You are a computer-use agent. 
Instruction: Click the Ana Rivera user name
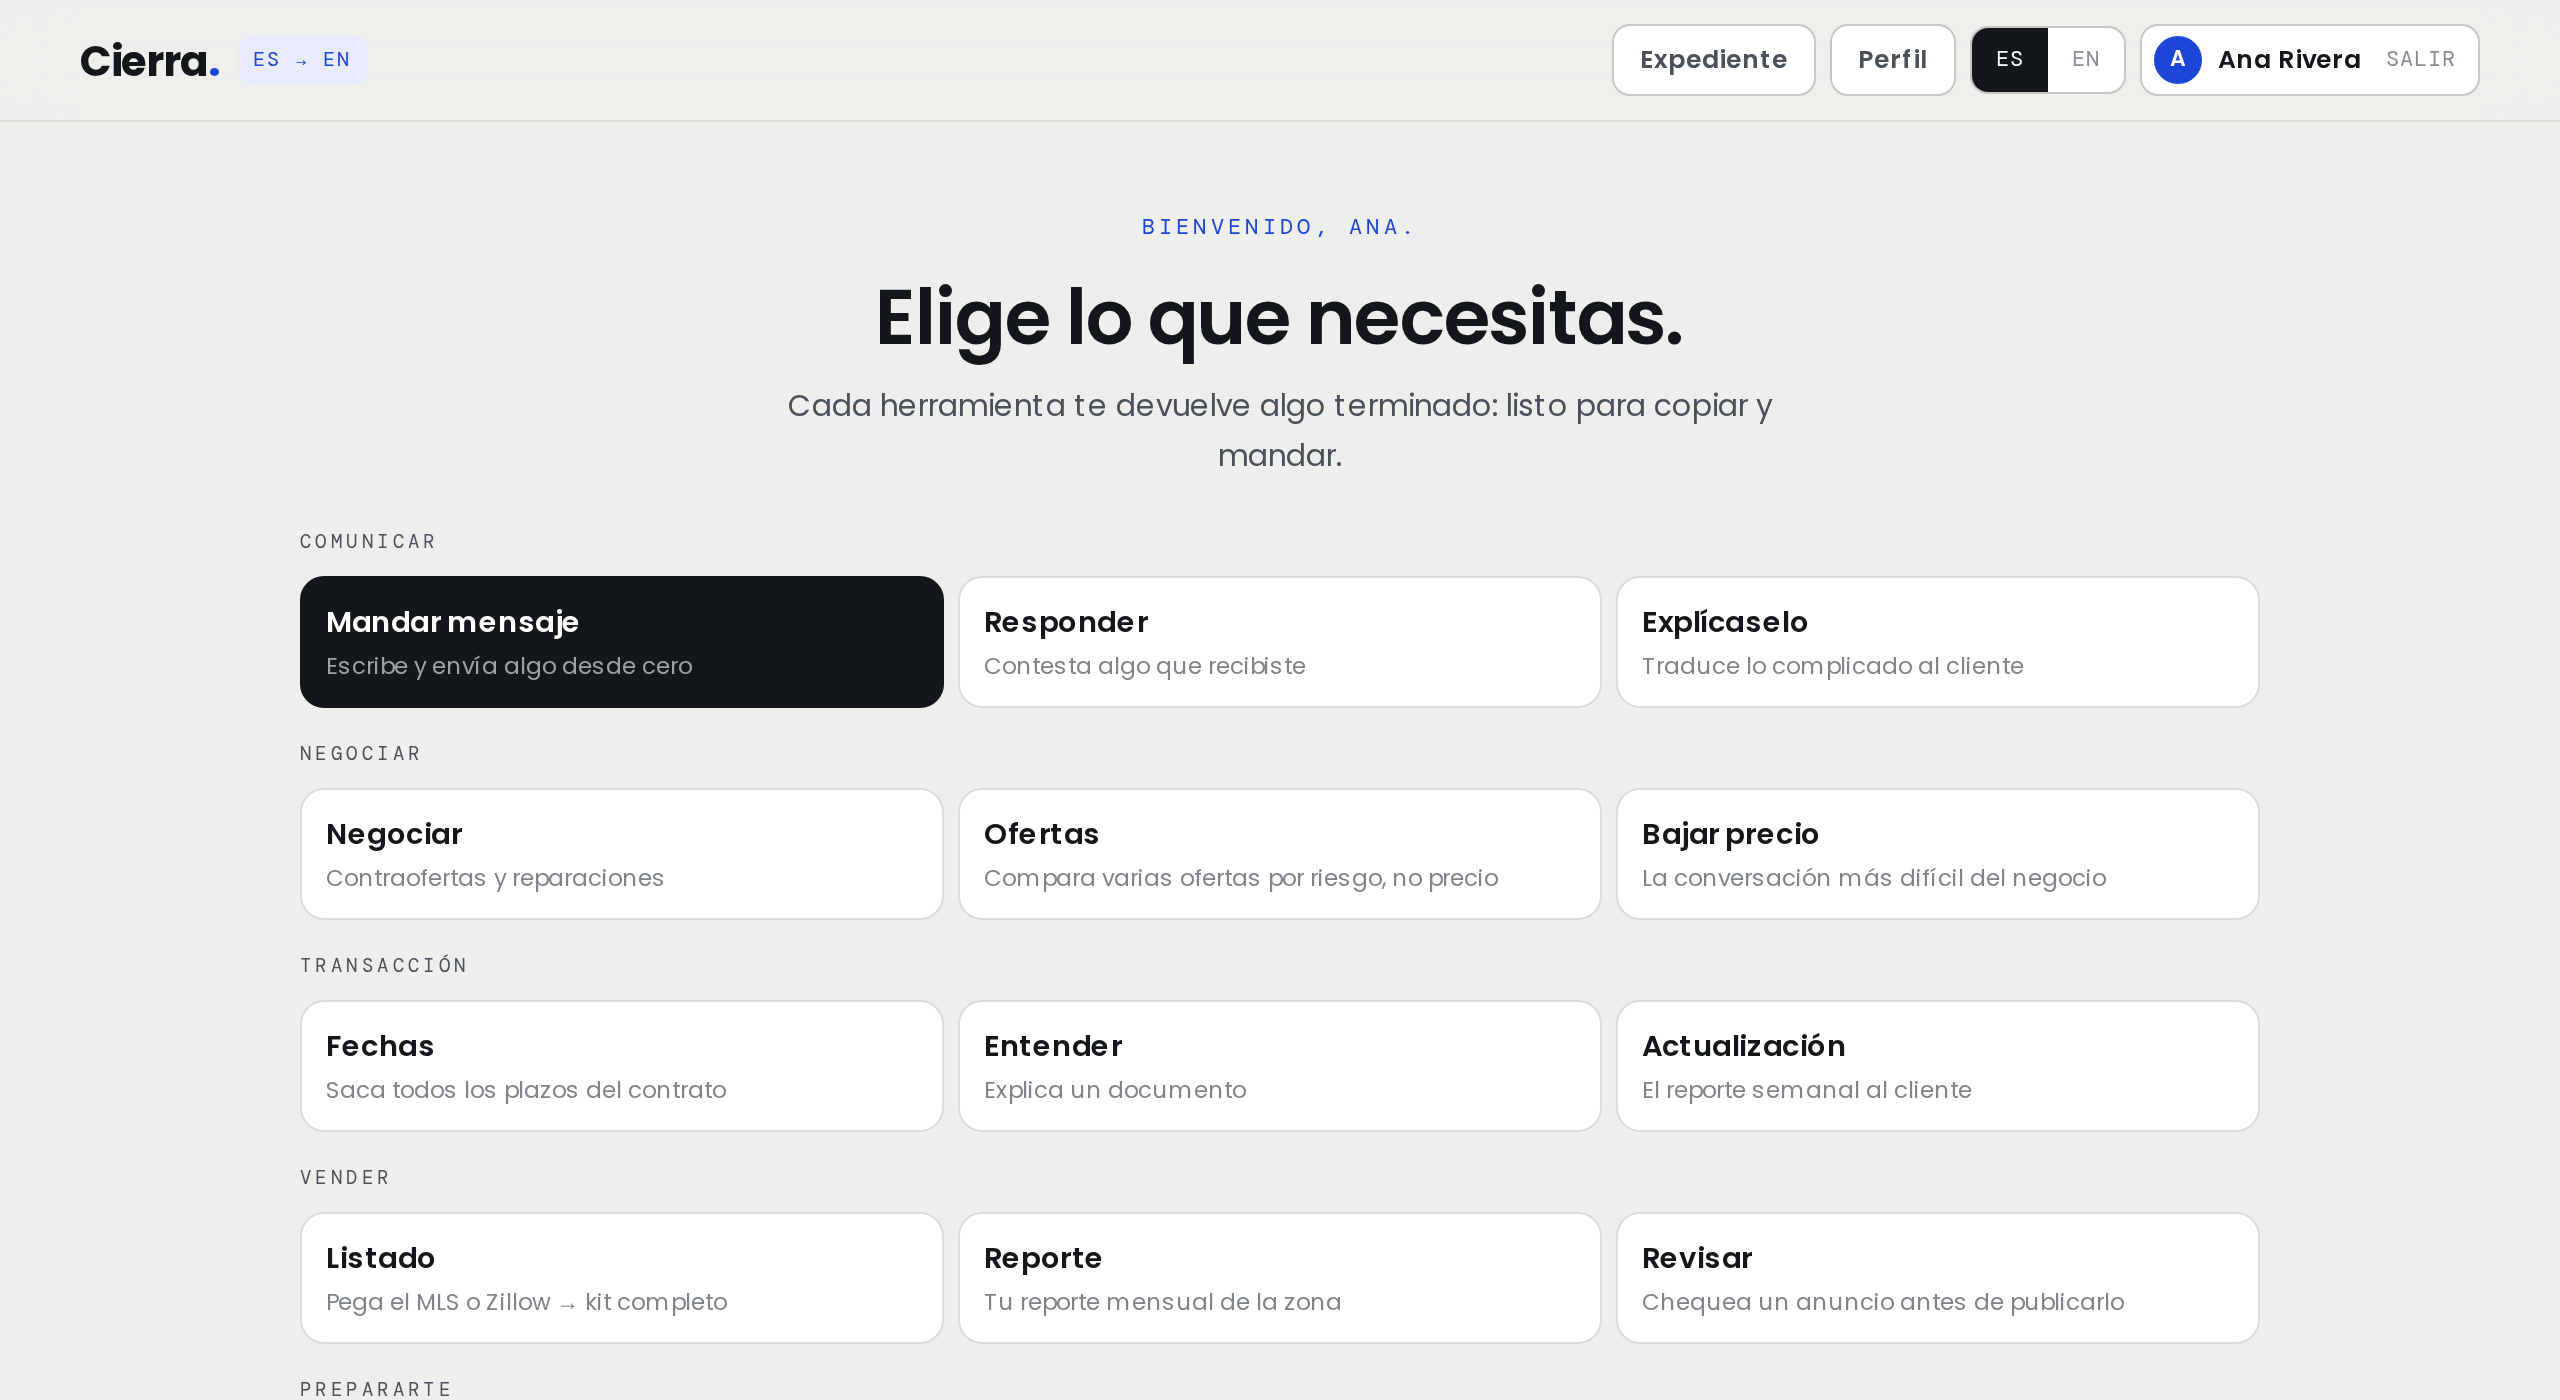2289,60
